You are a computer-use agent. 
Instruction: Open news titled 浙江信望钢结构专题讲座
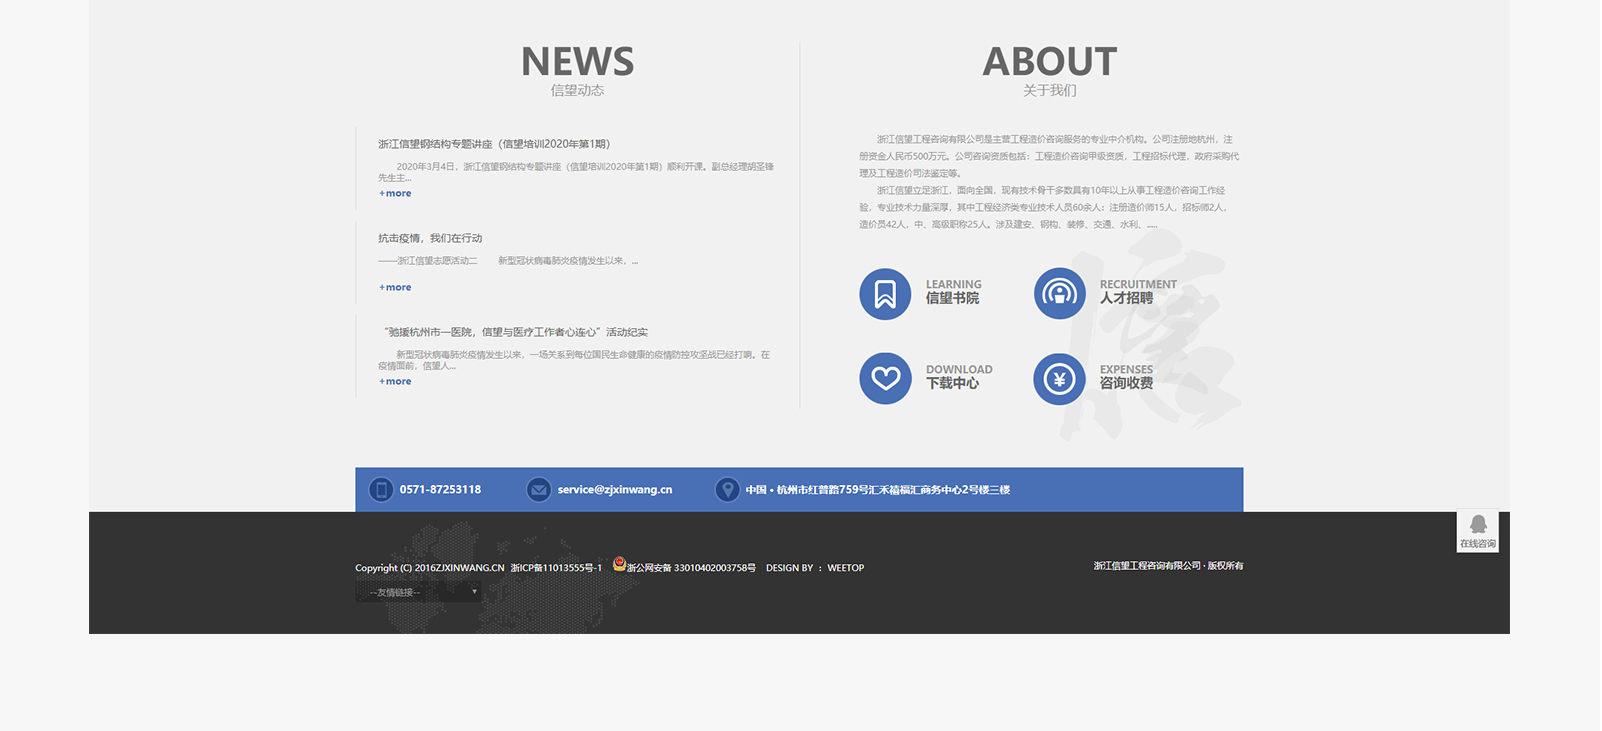494,144
